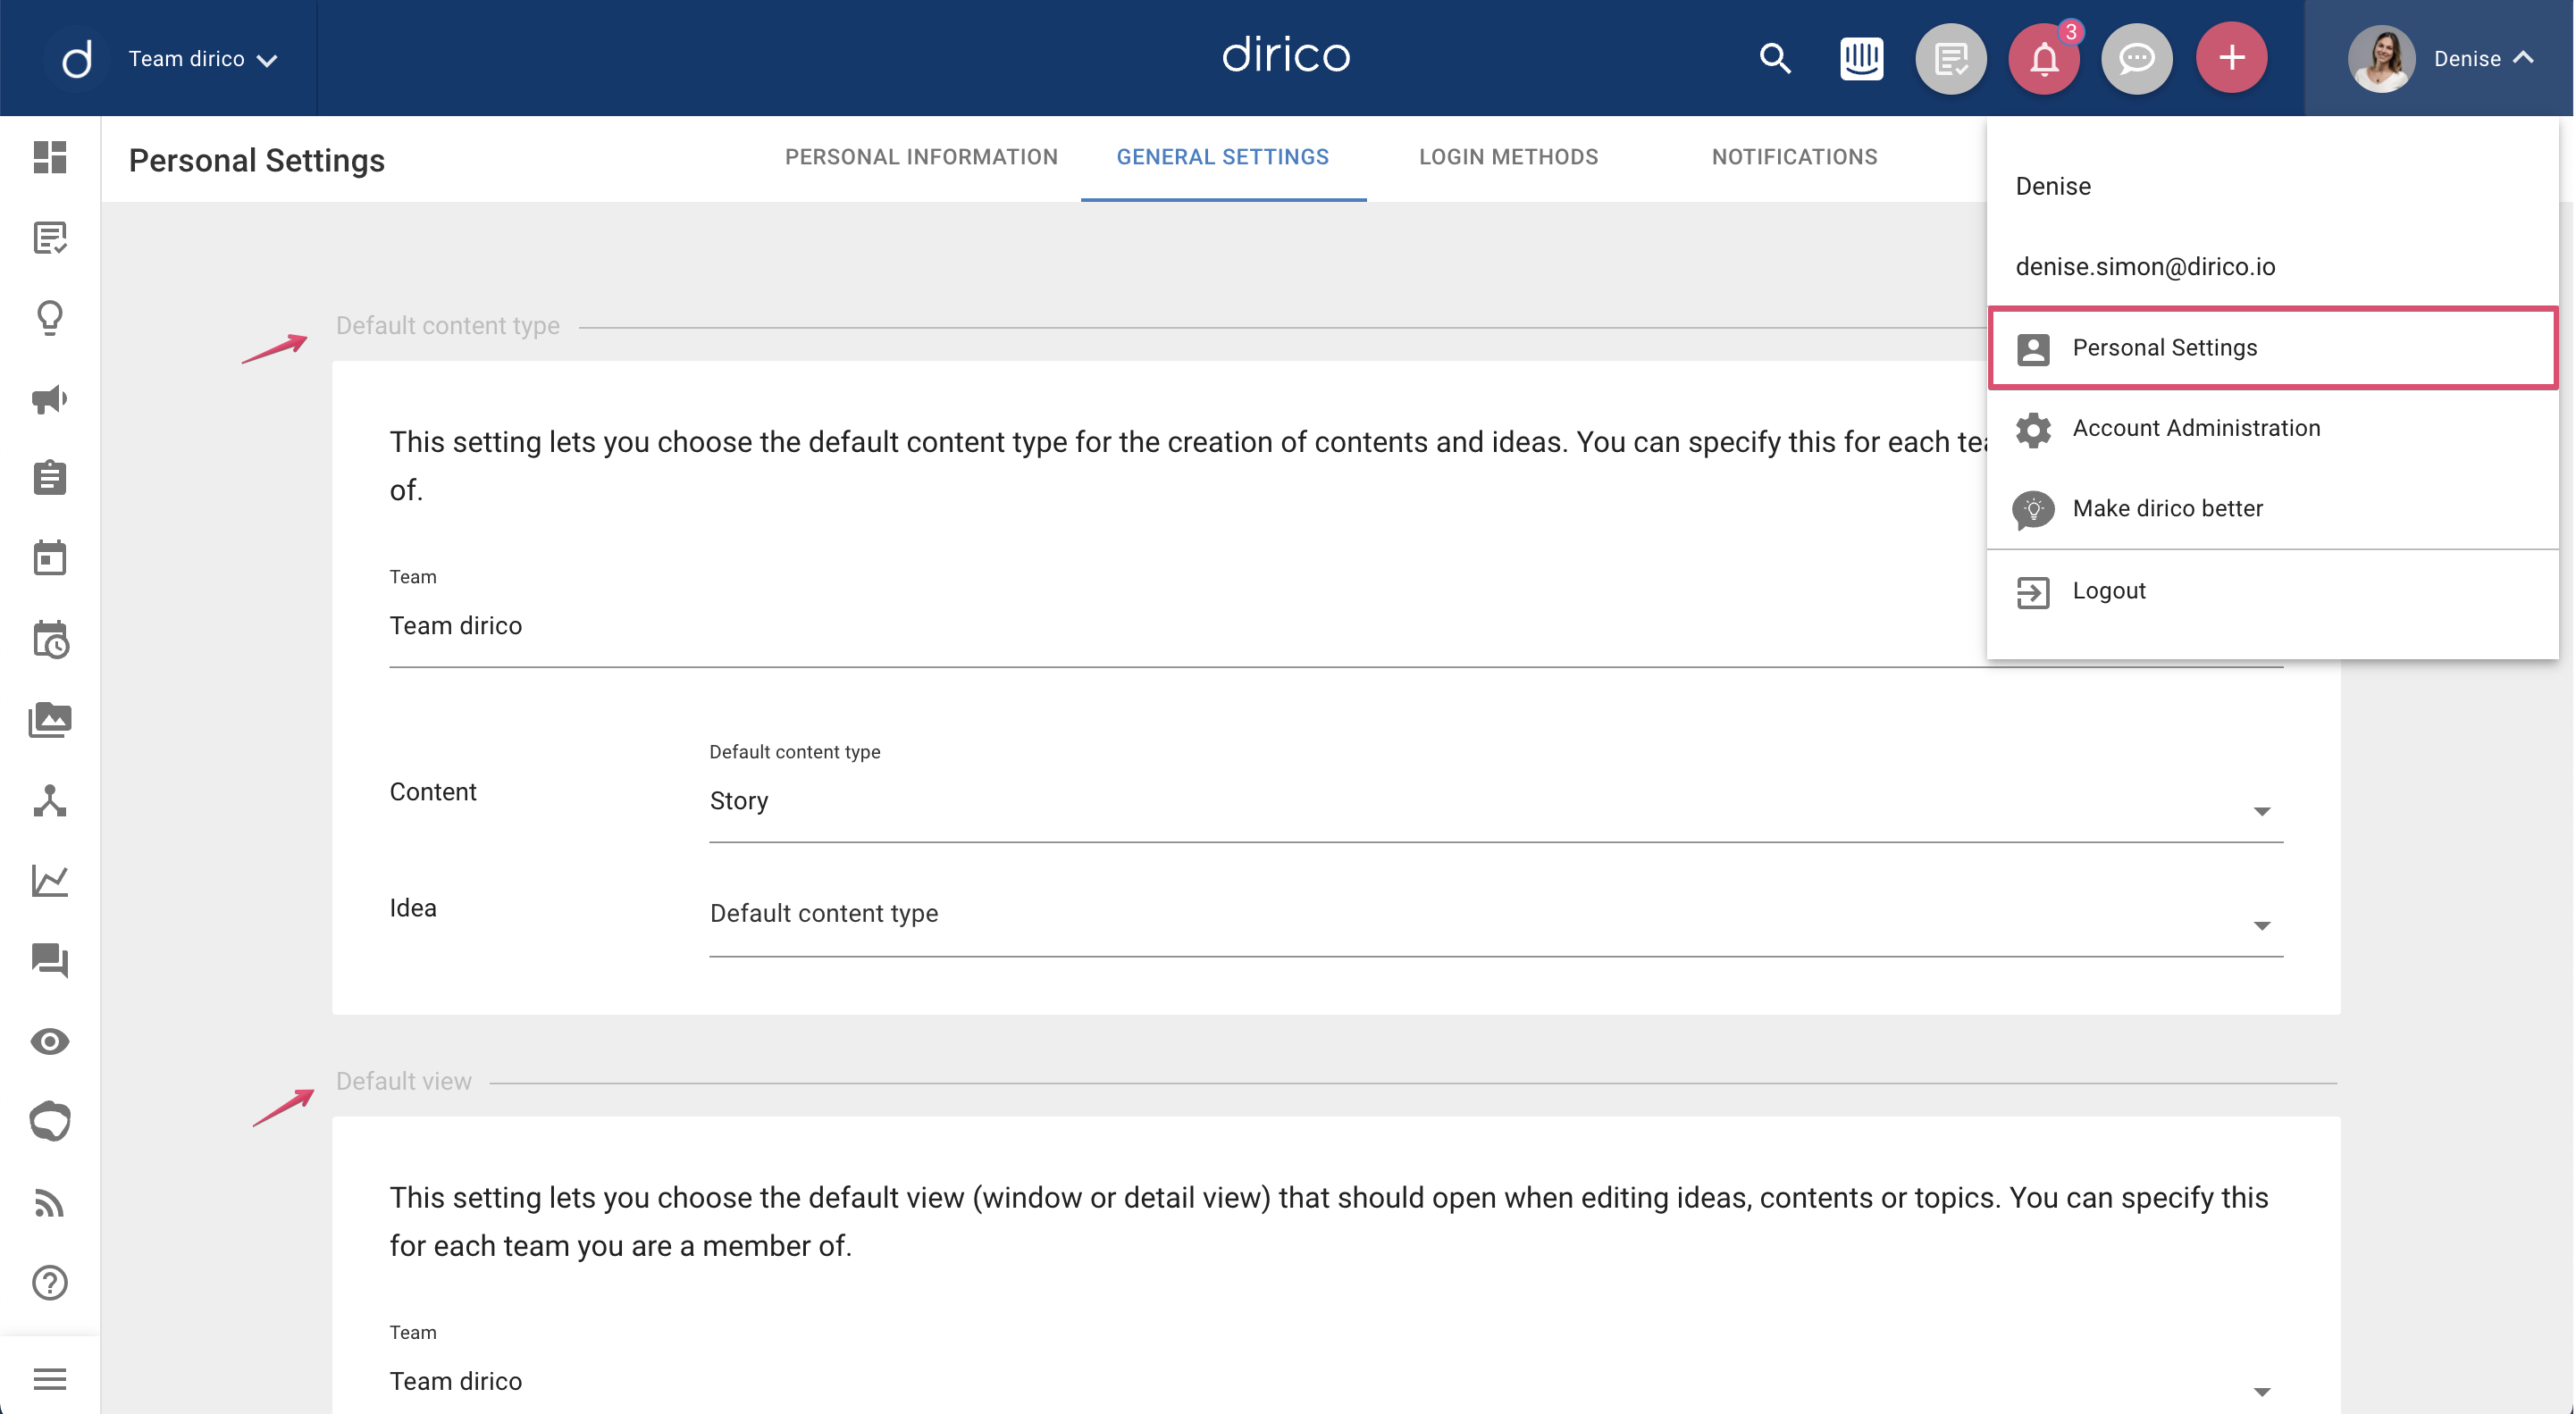Open the RSS feed sidebar icon

tap(49, 1202)
